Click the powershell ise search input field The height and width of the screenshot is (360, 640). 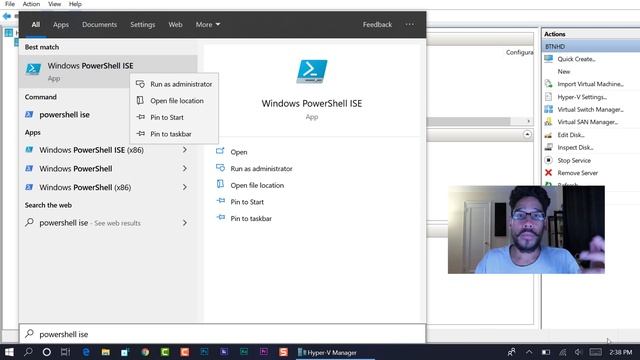tap(222, 334)
